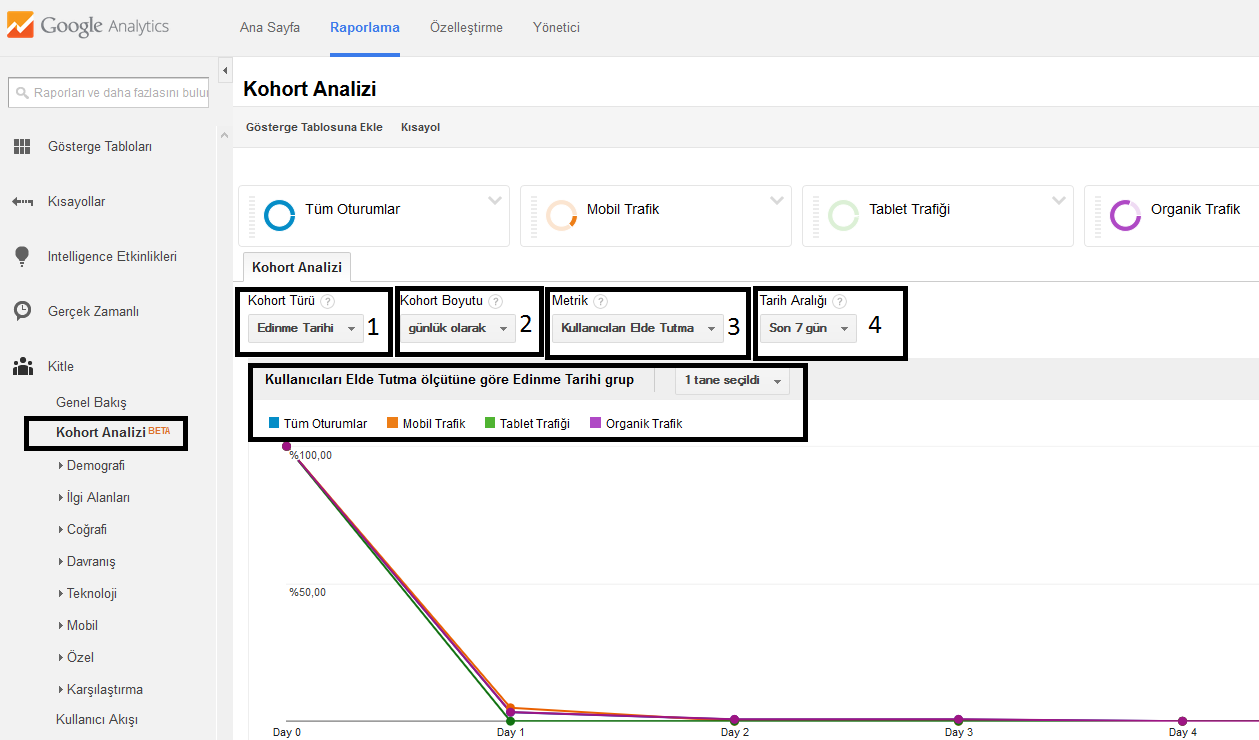Expand the Tüm Oturumlar segment chevron
Viewport: 1259px width, 740px height.
click(495, 200)
